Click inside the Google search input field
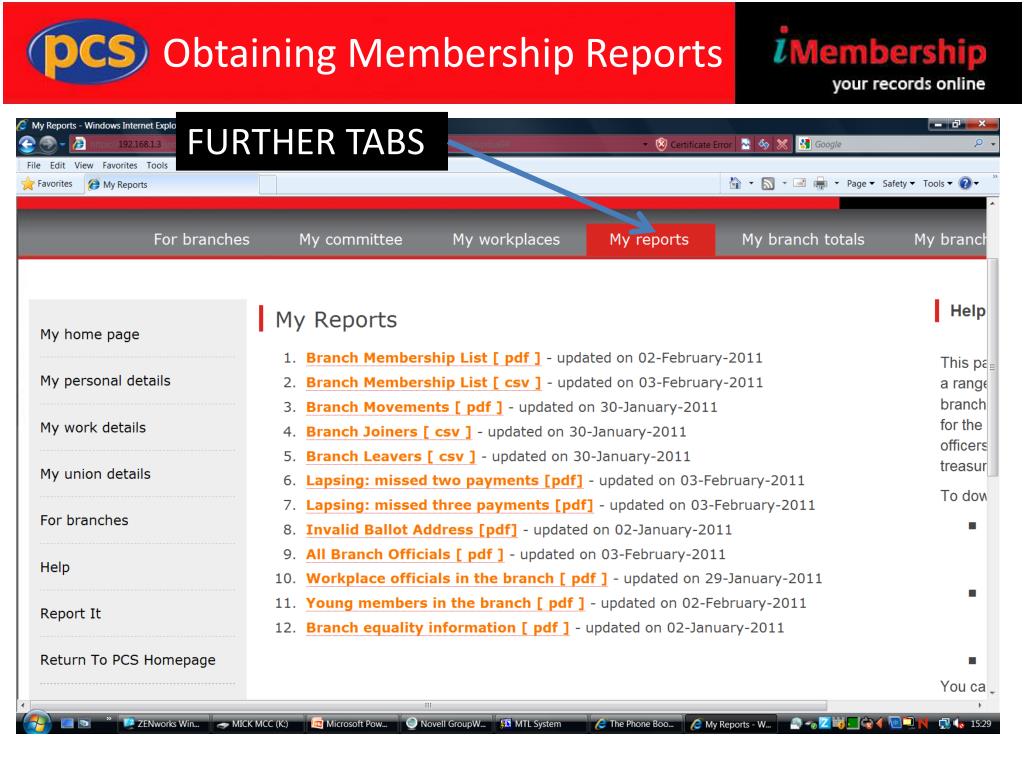Image resolution: width=1024 pixels, height=768 pixels. coord(891,144)
